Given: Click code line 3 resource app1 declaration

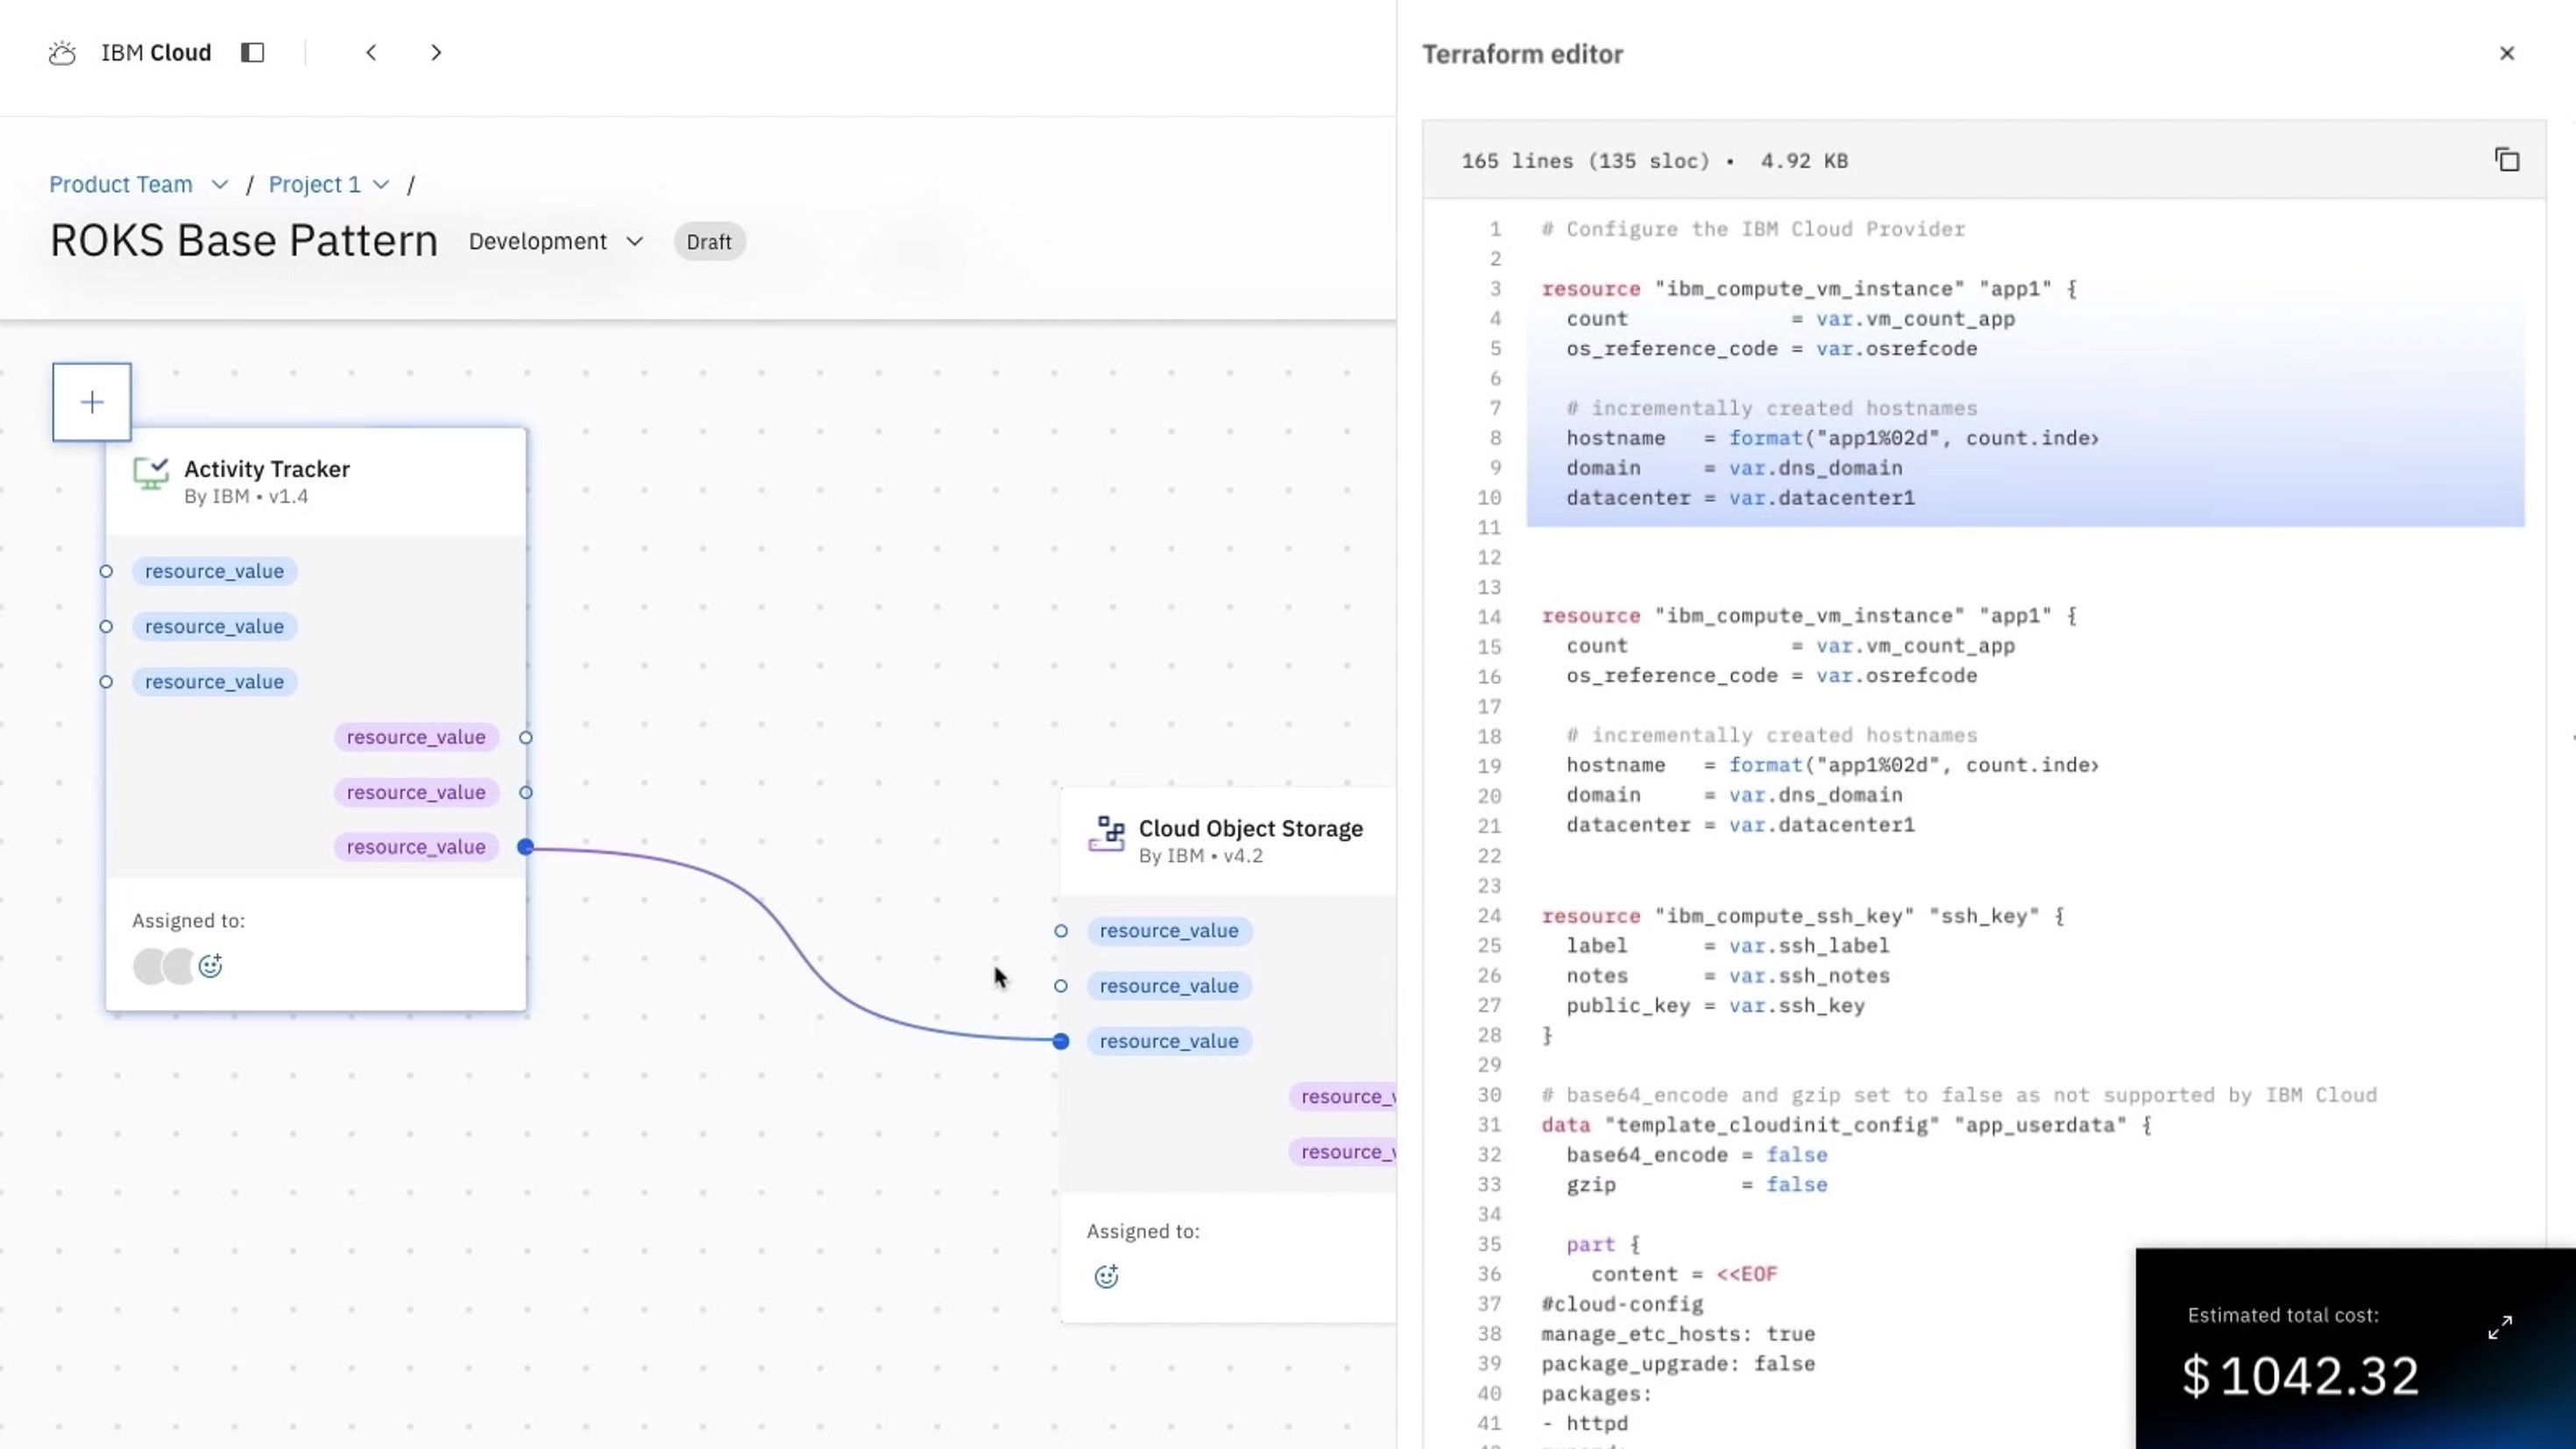Looking at the screenshot, I should tap(1808, 289).
